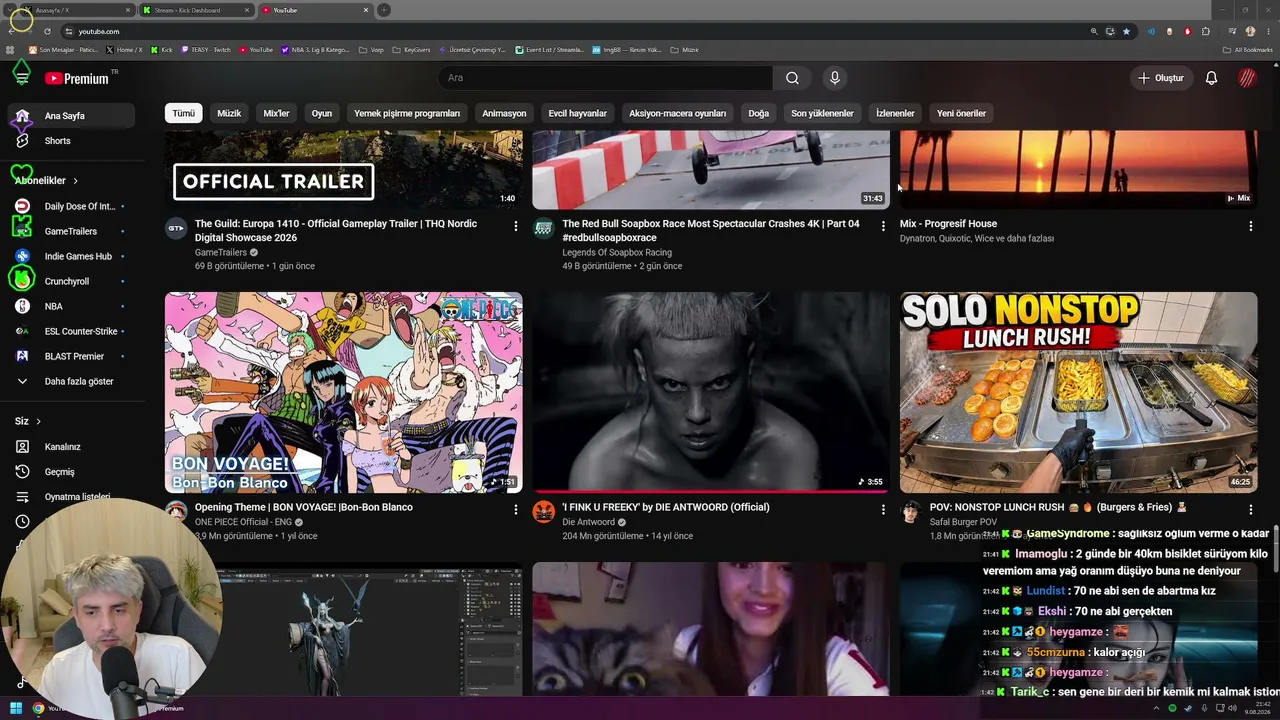Select the Evcil hayvanlar filter chip
The image size is (1280, 720).
point(578,113)
